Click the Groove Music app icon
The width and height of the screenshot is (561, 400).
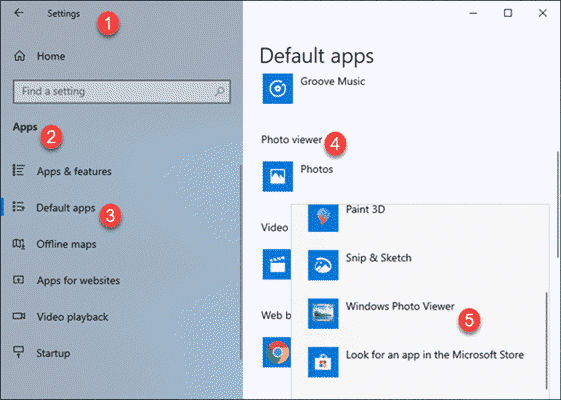pyautogui.click(x=278, y=89)
